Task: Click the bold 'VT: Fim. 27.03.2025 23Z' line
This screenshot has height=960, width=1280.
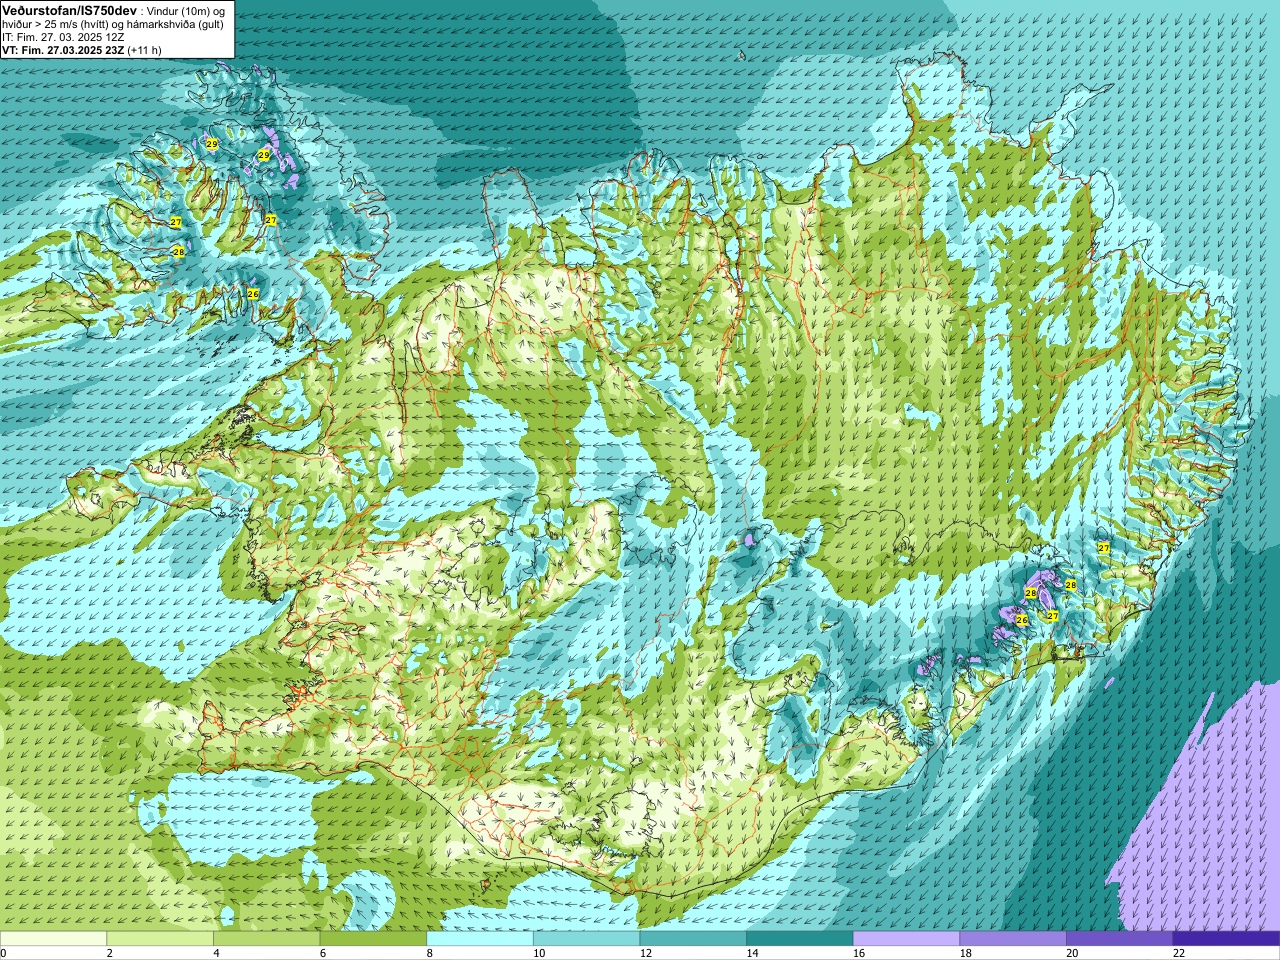Action: 63,49
